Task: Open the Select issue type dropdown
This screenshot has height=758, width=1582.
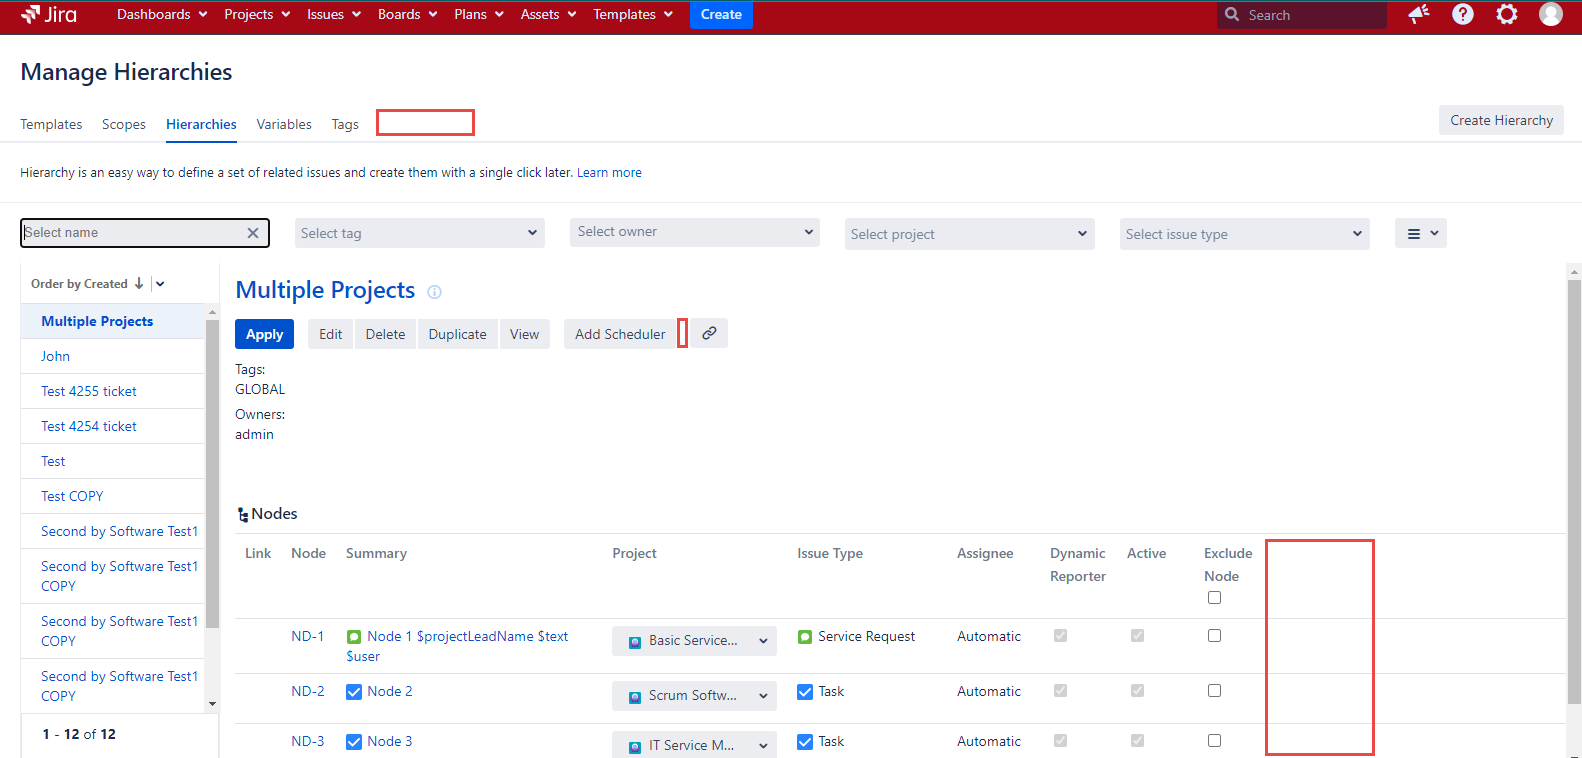Action: (1244, 234)
